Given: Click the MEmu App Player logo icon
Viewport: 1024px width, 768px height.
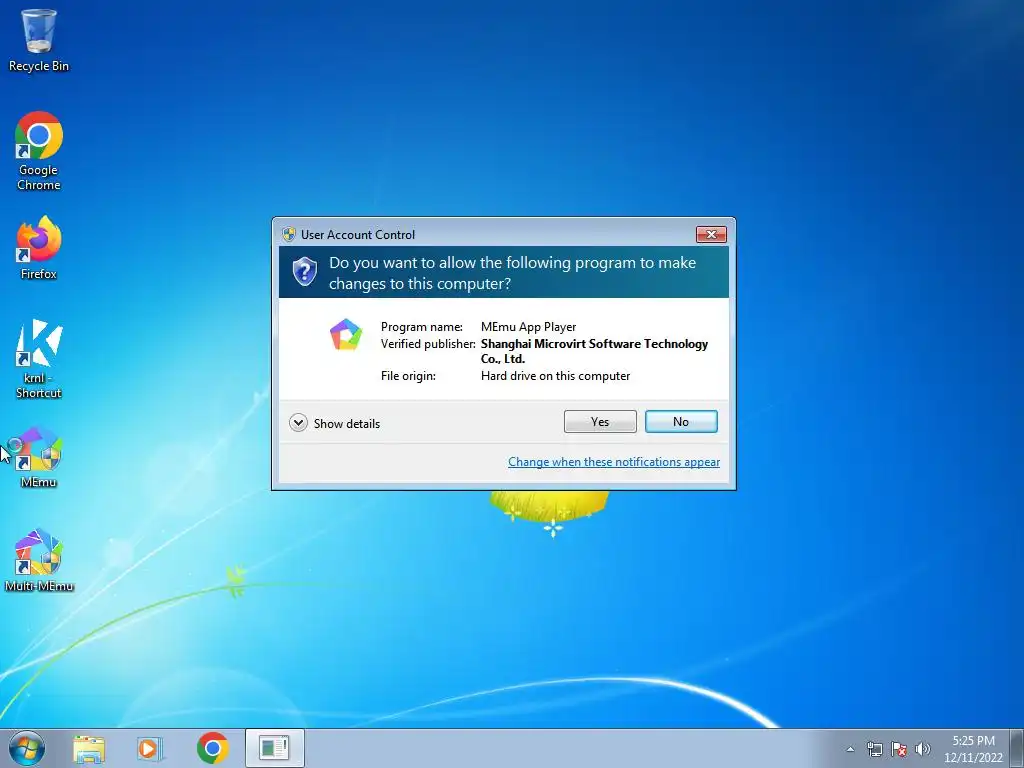Looking at the screenshot, I should coord(345,334).
